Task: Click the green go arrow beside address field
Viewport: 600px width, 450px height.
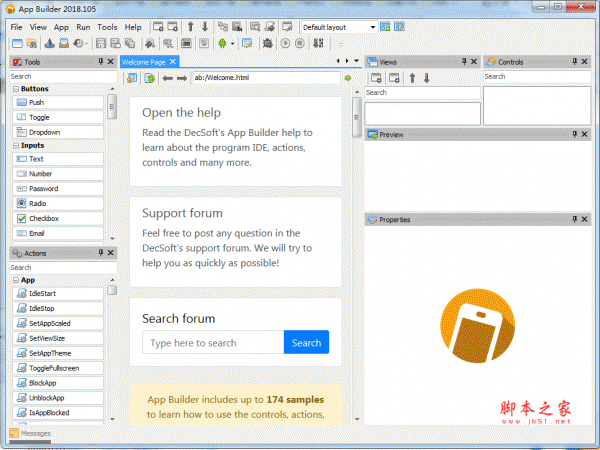Action: (347, 78)
